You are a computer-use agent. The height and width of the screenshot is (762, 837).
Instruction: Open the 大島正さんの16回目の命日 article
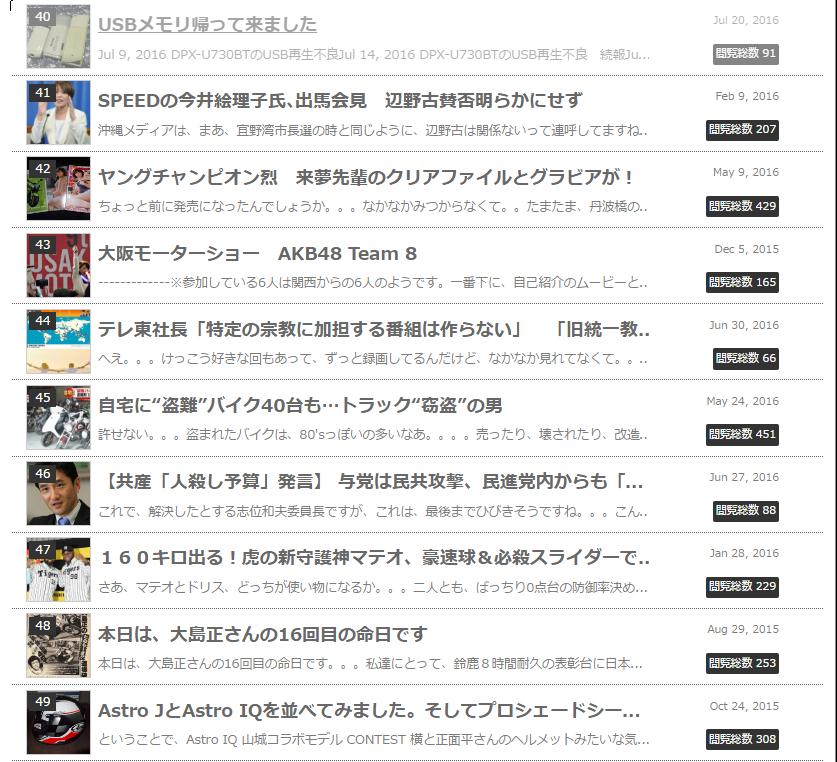[263, 634]
